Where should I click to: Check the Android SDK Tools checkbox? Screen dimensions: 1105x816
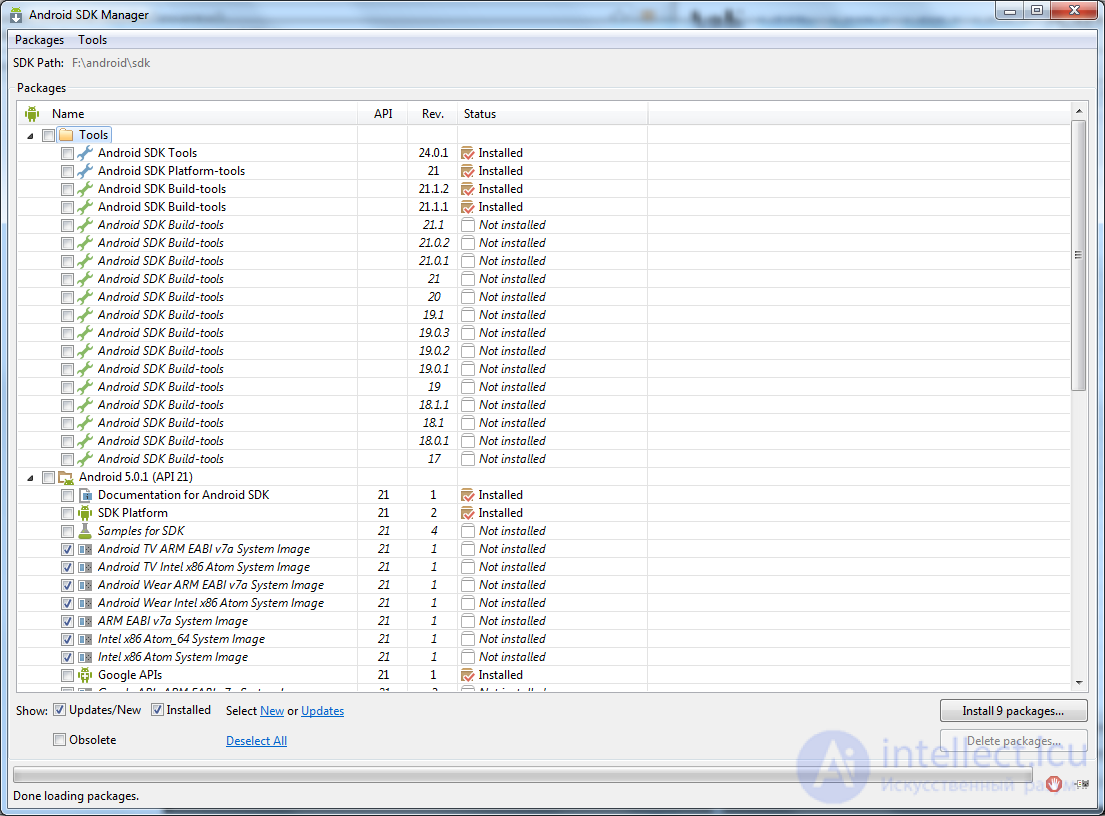click(67, 153)
